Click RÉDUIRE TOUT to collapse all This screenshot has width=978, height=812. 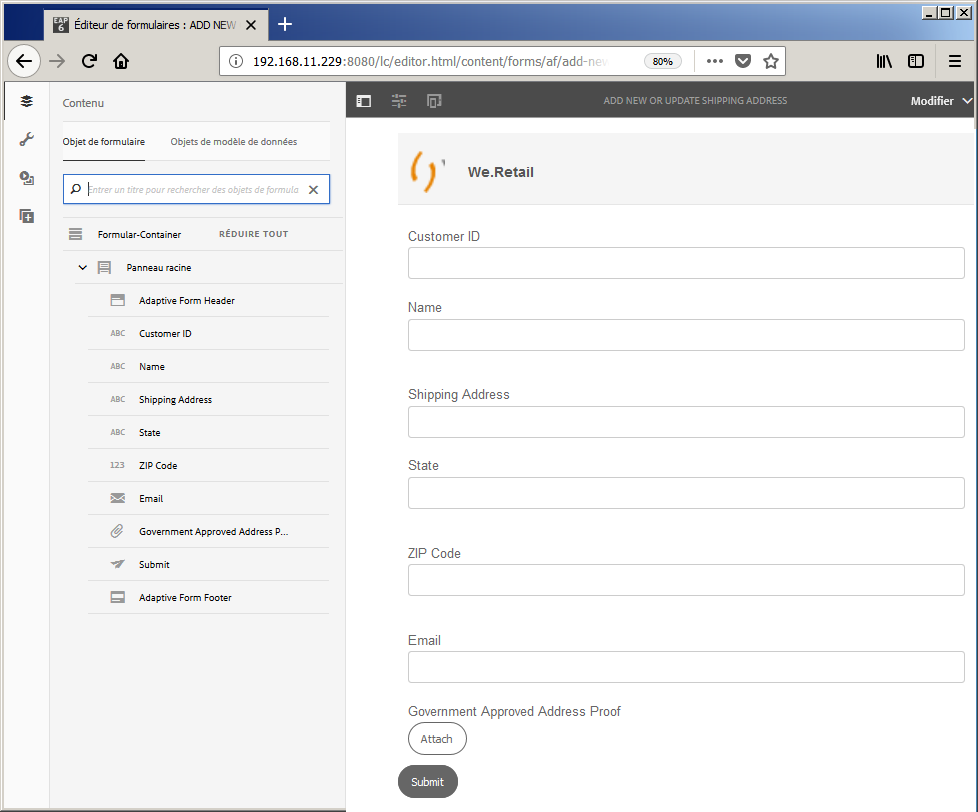point(253,234)
